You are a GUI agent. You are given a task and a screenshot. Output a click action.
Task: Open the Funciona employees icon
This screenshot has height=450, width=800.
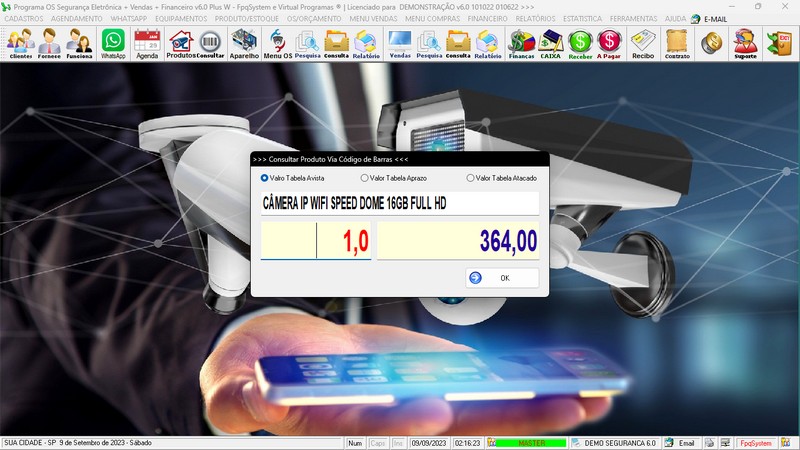pyautogui.click(x=79, y=43)
